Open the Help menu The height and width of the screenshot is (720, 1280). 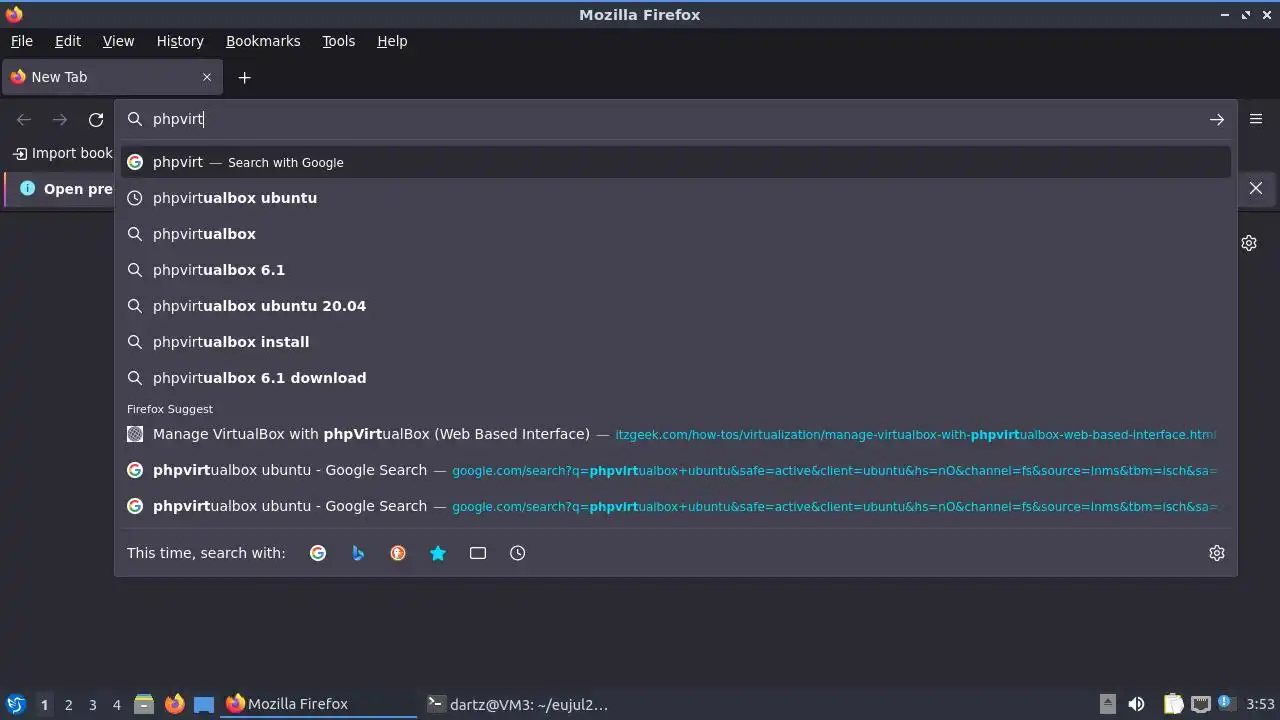(x=392, y=41)
